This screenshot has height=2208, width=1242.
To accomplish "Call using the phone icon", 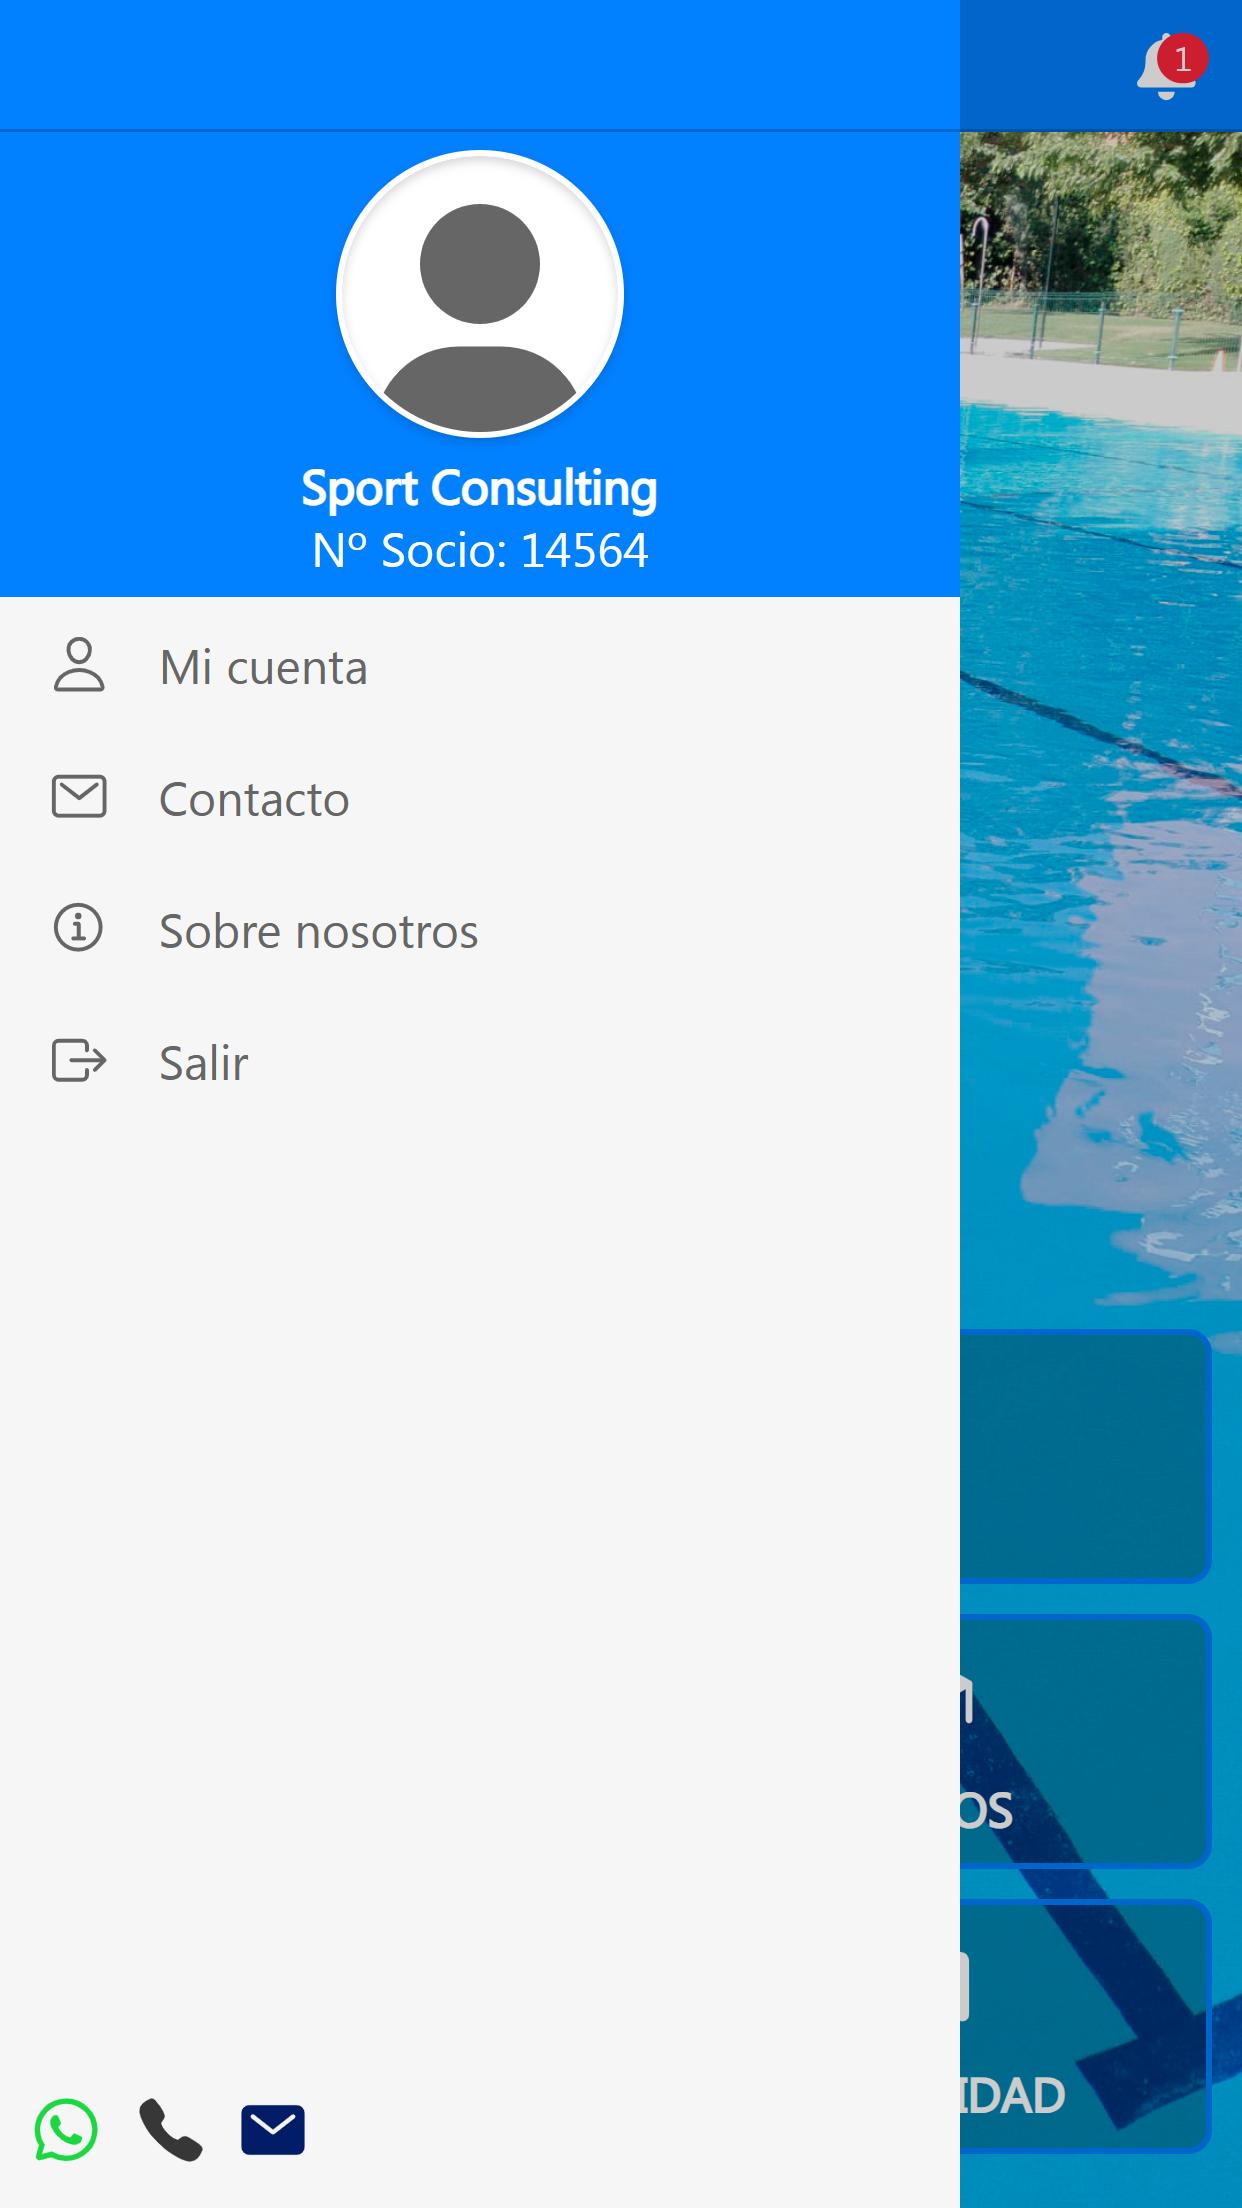I will 170,2130.
